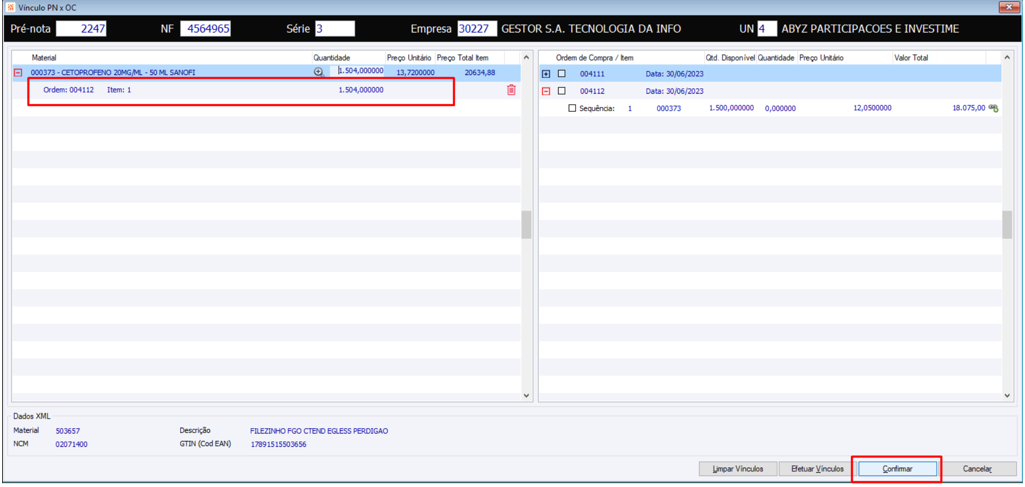The image size is (1025, 487).
Task: Click the order number 004111 text
Action: 590,74
